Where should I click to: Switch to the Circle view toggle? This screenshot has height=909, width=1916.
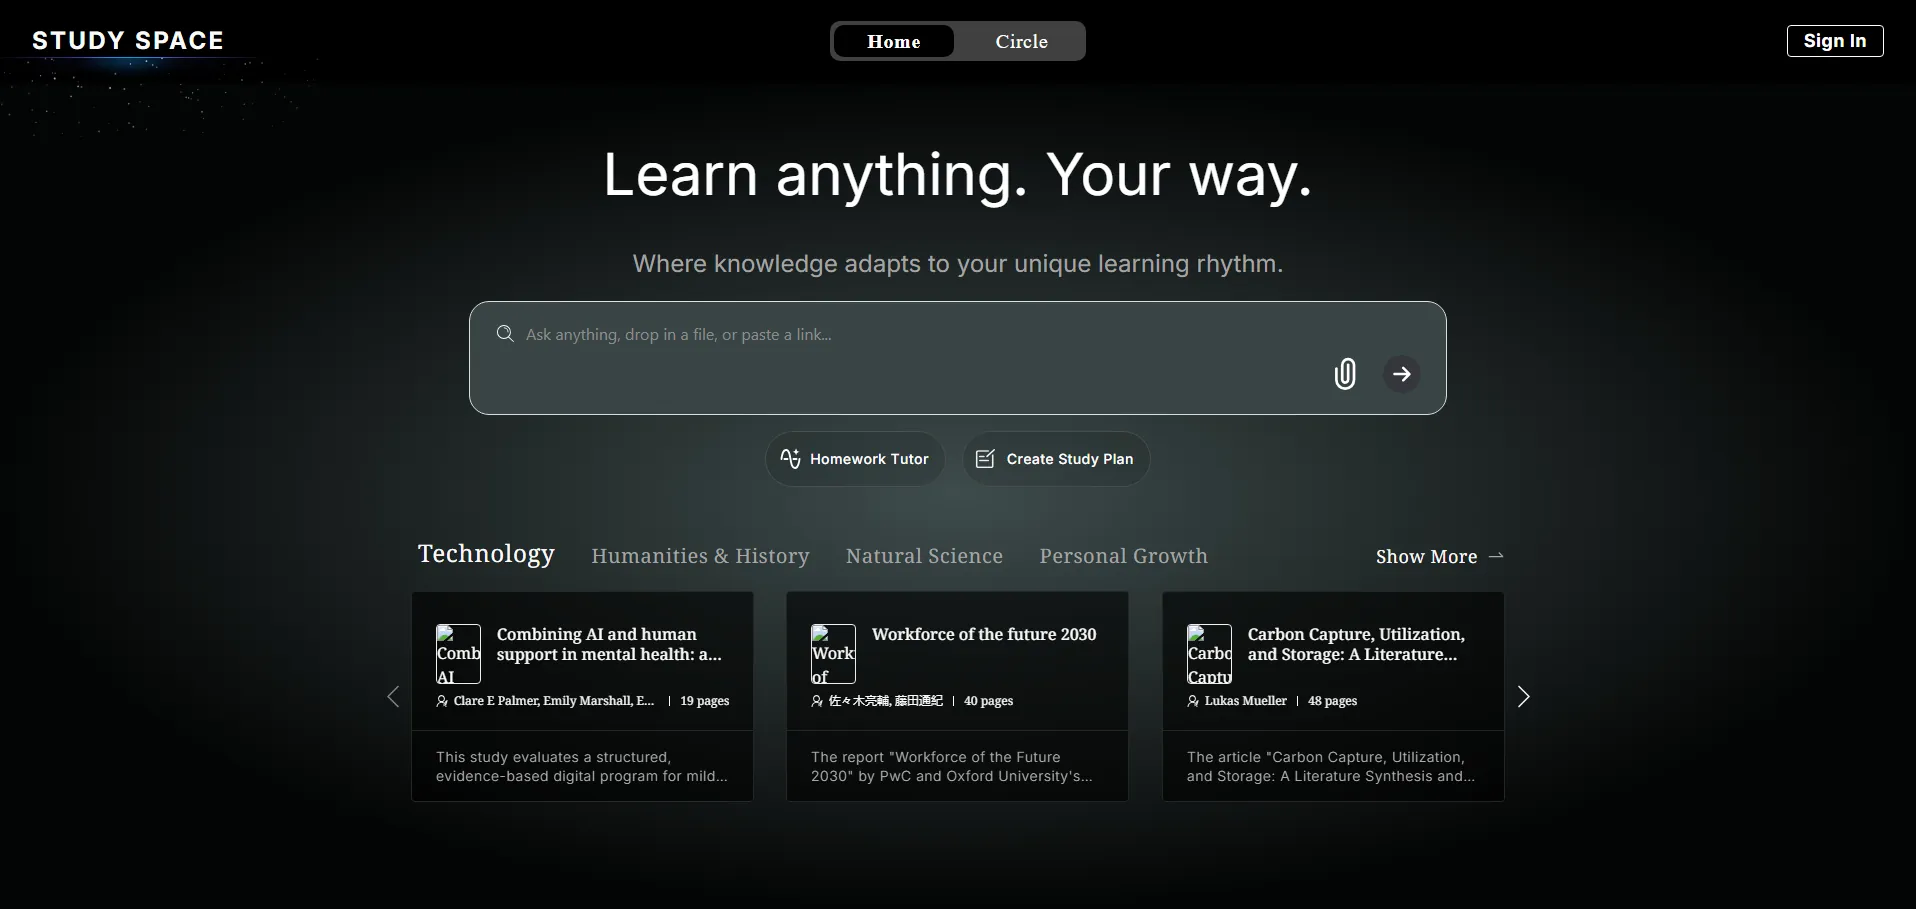pos(1021,42)
